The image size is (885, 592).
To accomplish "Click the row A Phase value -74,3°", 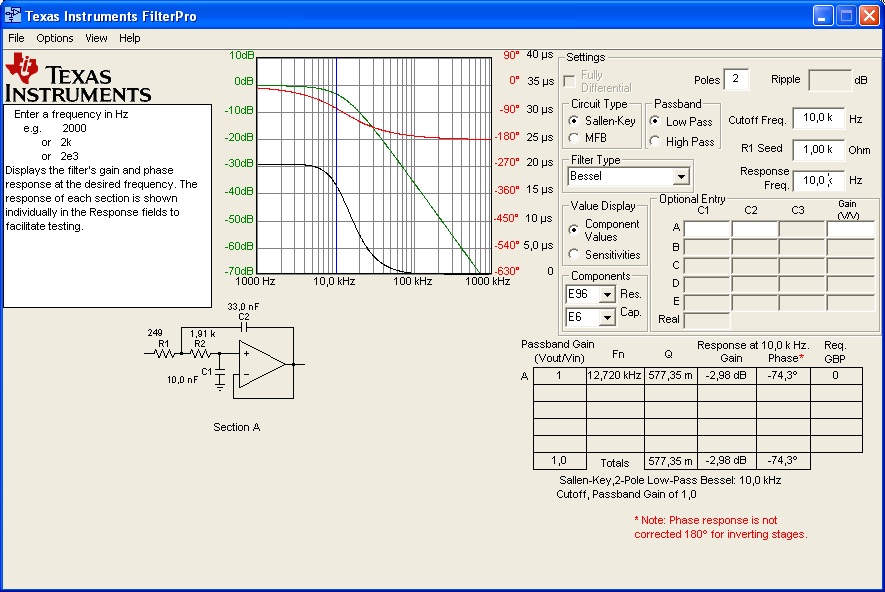I will click(x=783, y=376).
